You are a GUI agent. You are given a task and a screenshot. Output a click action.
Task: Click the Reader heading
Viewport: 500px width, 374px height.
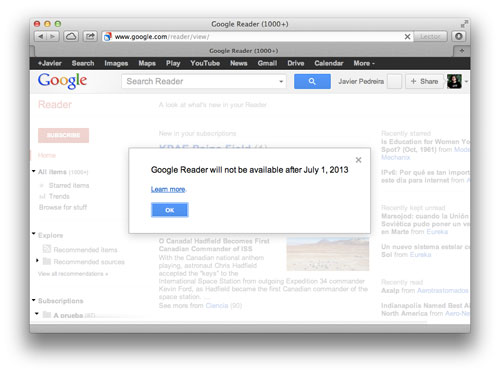point(55,105)
